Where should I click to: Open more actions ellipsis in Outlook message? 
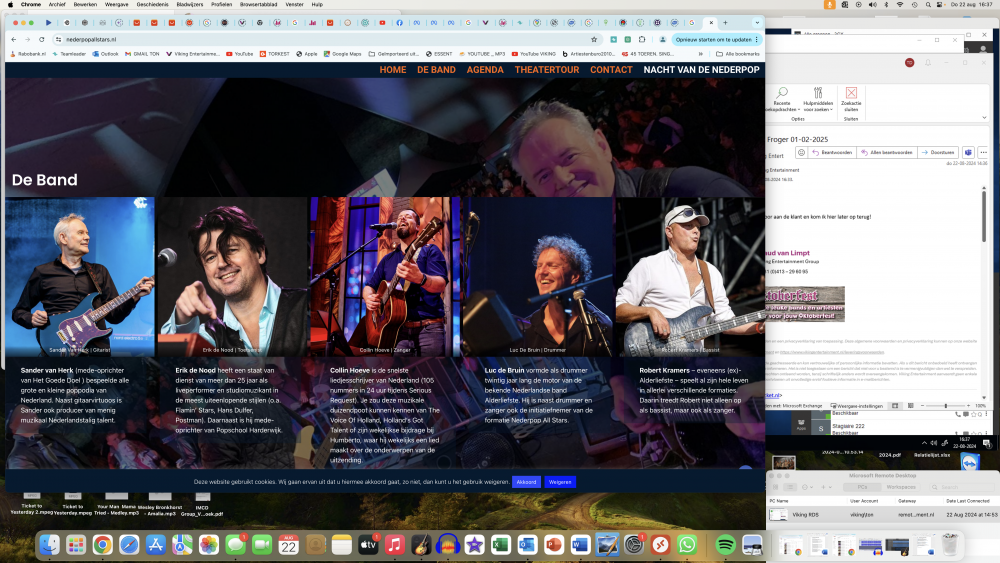click(983, 153)
